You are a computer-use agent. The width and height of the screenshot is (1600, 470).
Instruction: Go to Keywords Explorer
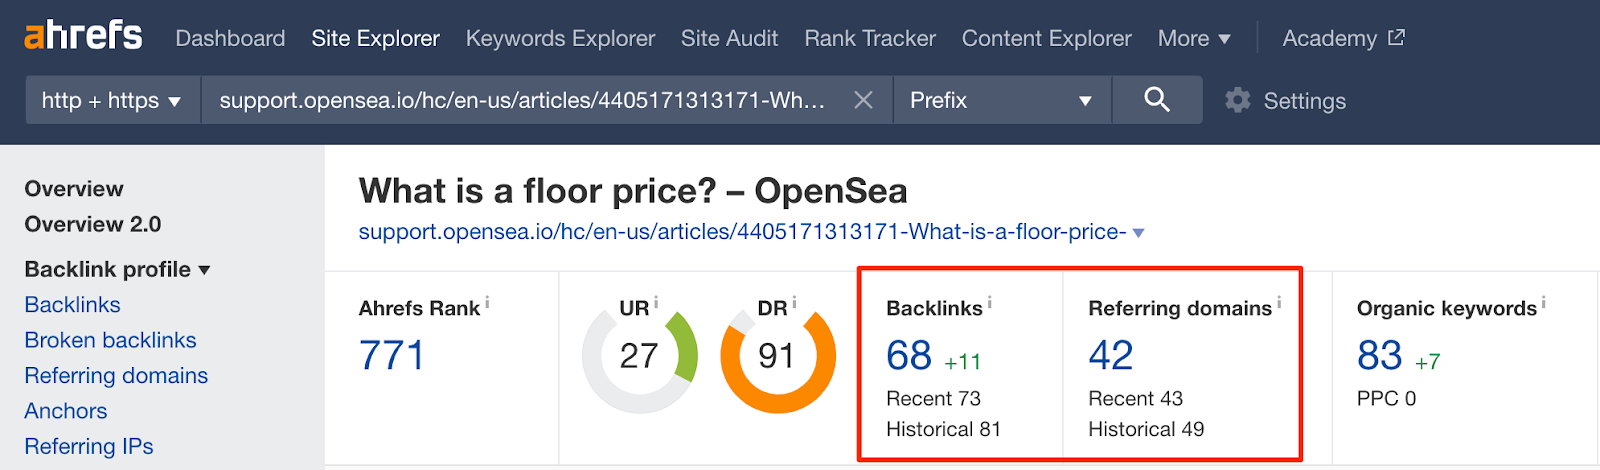click(560, 38)
